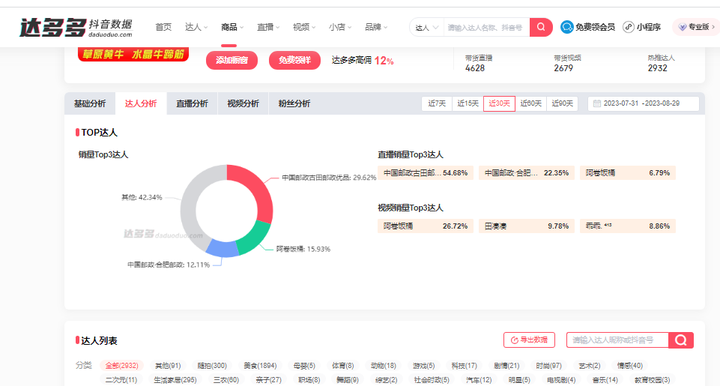This screenshot has height=386, width=720.
Task: Click the top search input for 达人名称
Action: coord(486,28)
